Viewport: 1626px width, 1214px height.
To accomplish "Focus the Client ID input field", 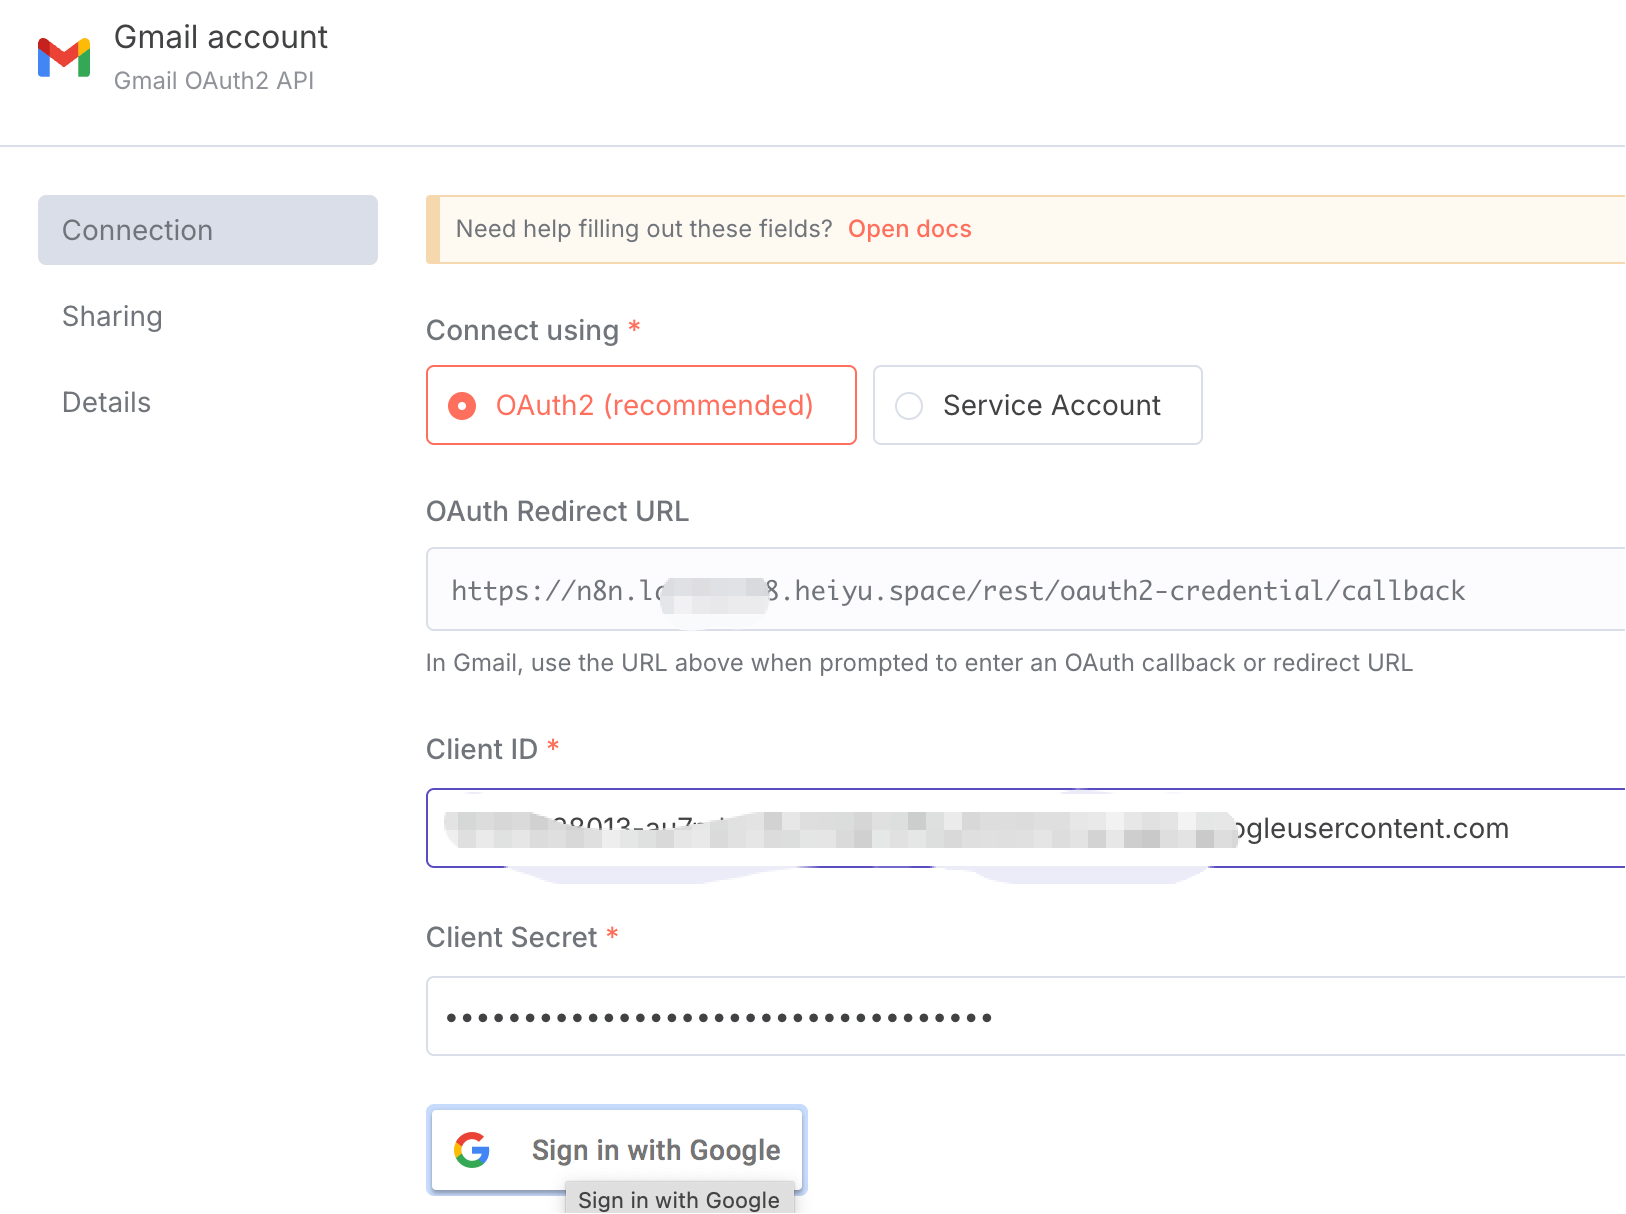I will point(1026,828).
